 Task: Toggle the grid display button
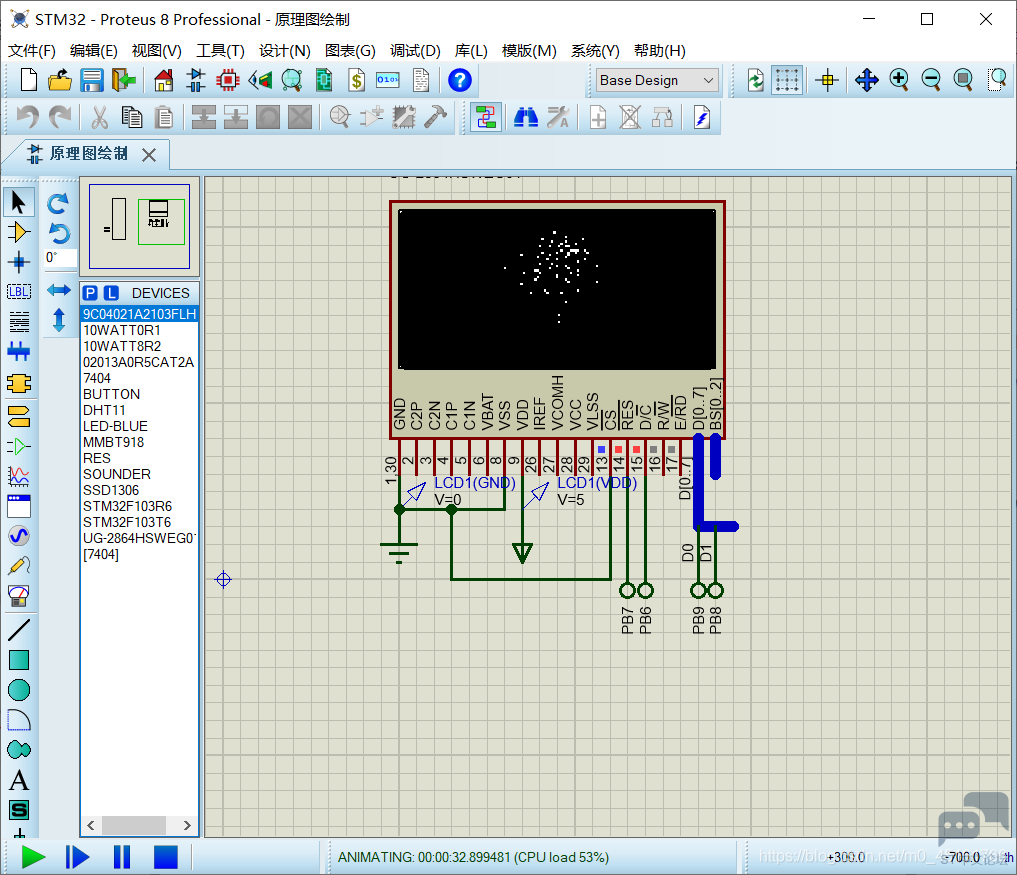787,80
